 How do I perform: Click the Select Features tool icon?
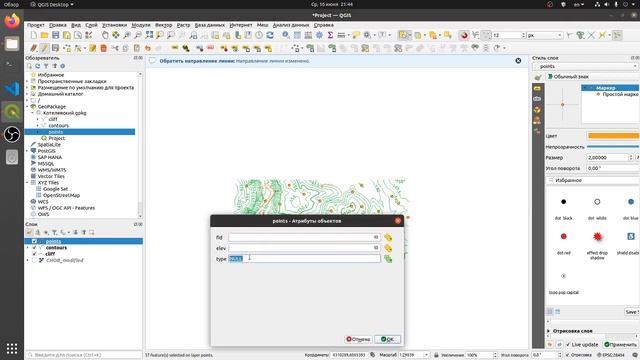(403, 36)
